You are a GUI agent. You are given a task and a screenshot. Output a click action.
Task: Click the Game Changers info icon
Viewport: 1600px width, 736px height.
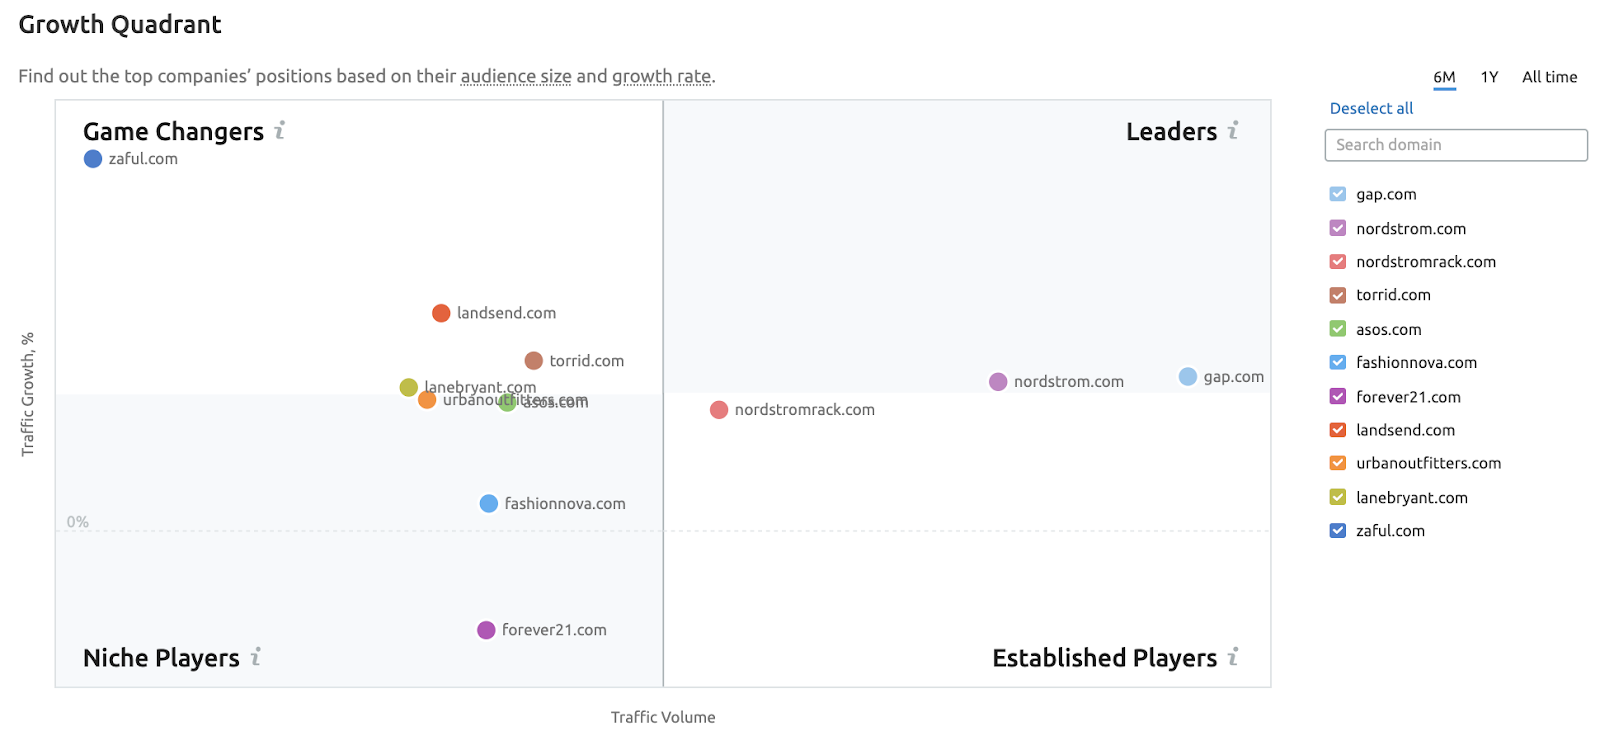coord(280,131)
